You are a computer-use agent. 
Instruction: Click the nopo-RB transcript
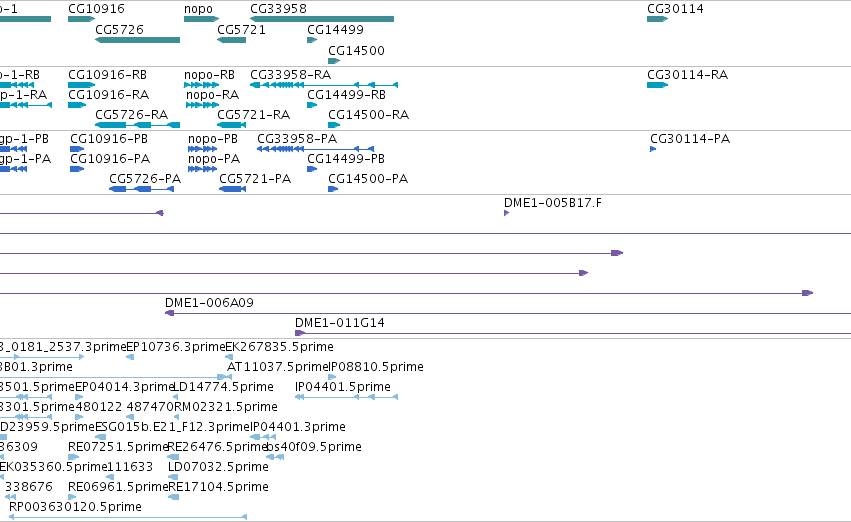[x=201, y=85]
